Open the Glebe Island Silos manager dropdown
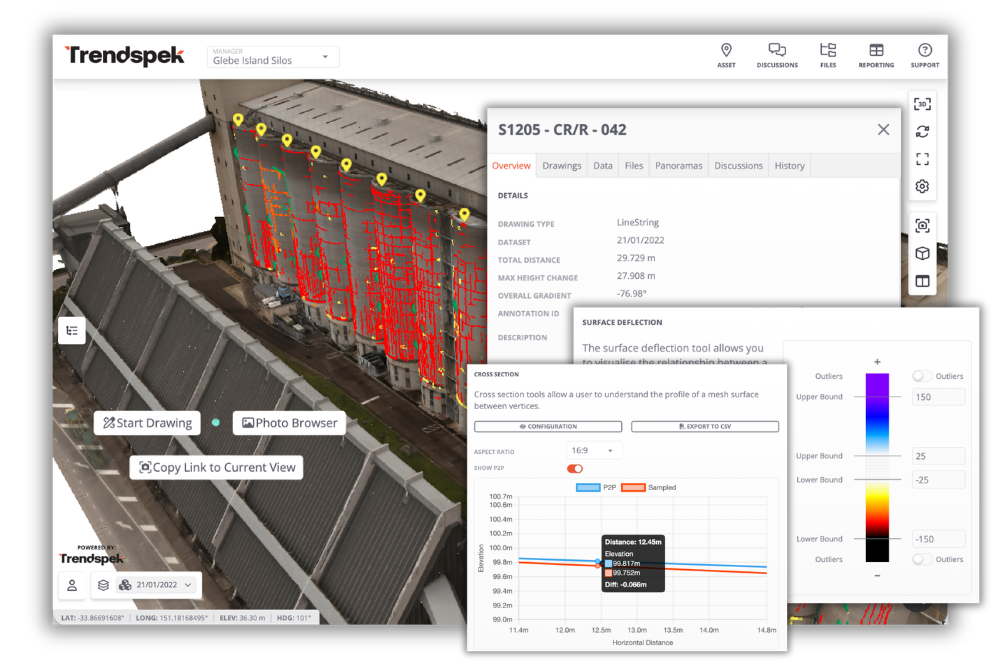The width and height of the screenshot is (1000, 667). point(273,57)
